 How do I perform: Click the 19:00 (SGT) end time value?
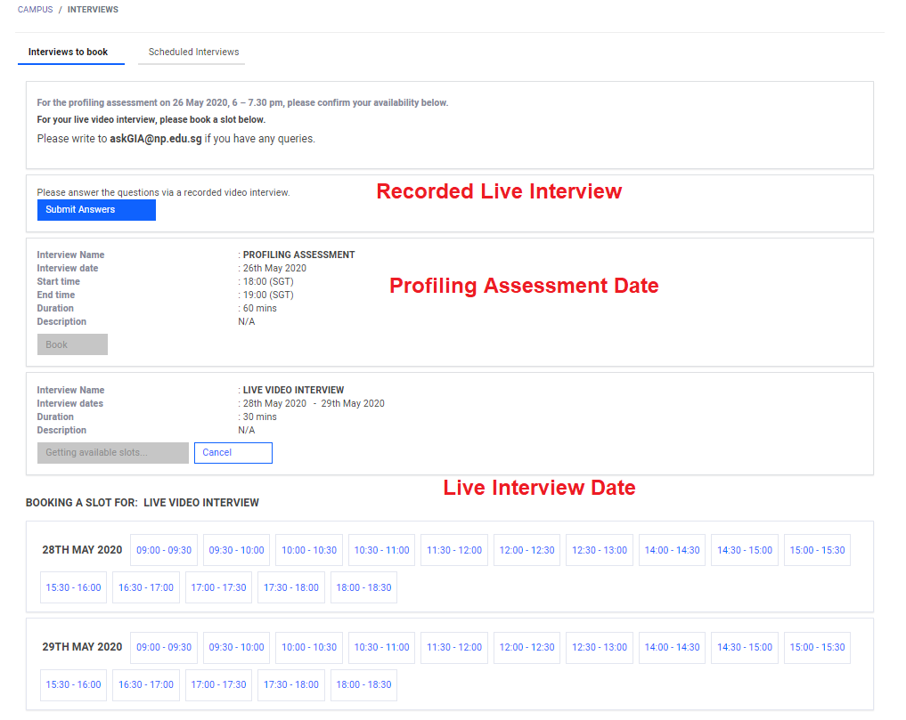coord(268,295)
